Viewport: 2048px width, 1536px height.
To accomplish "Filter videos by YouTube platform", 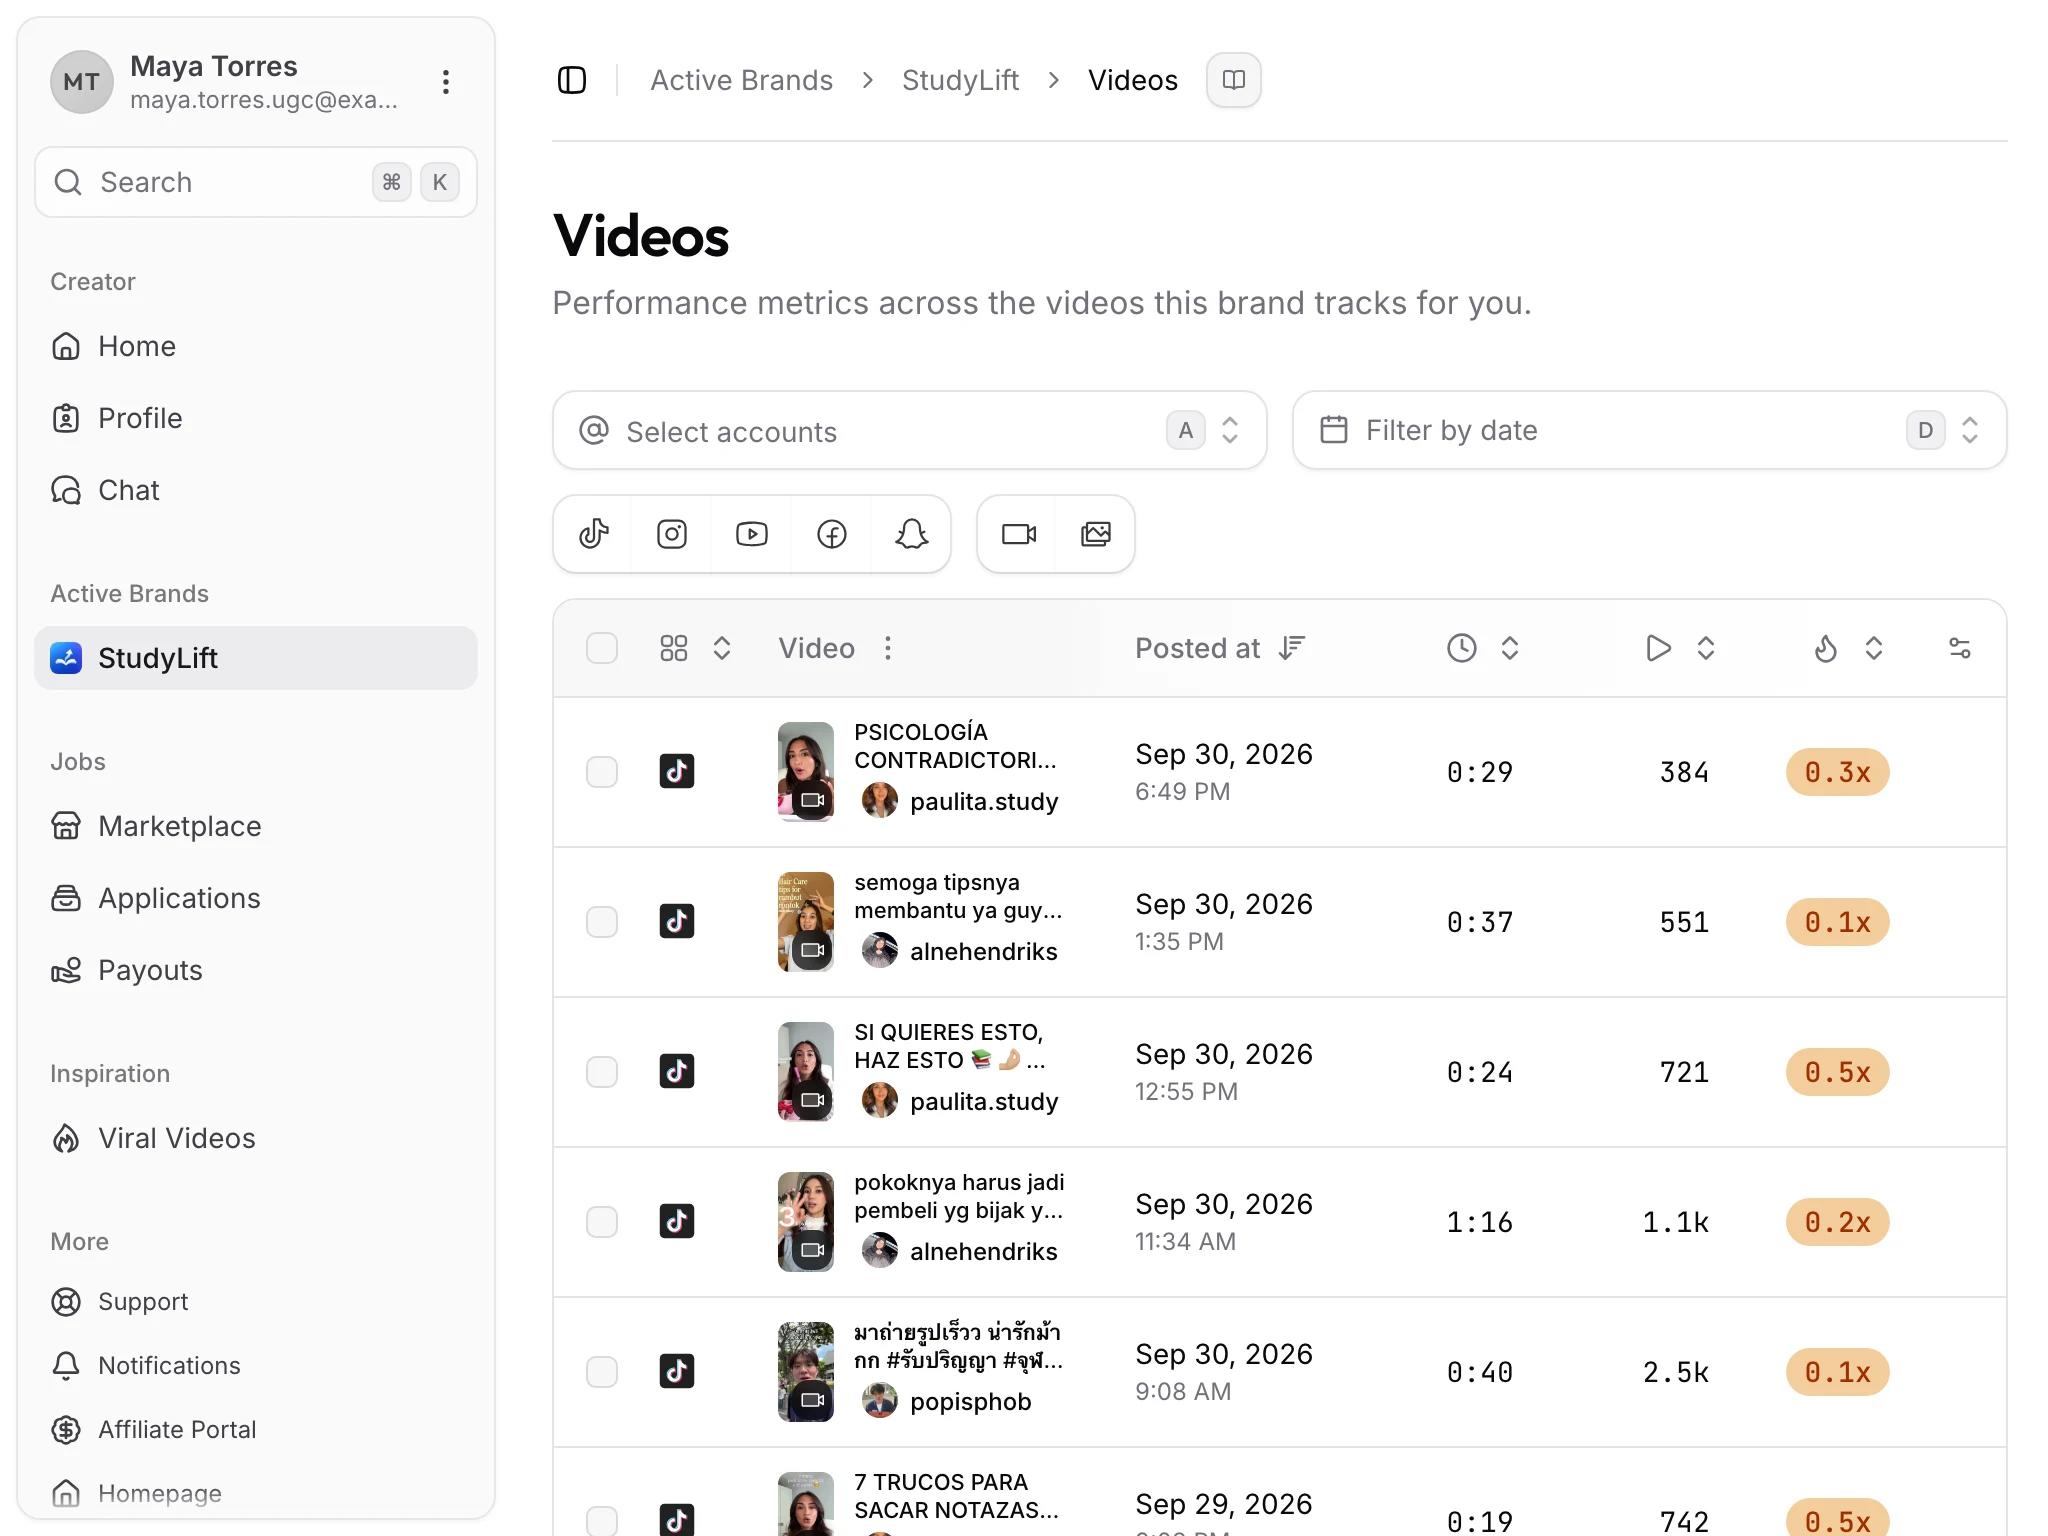I will point(752,534).
